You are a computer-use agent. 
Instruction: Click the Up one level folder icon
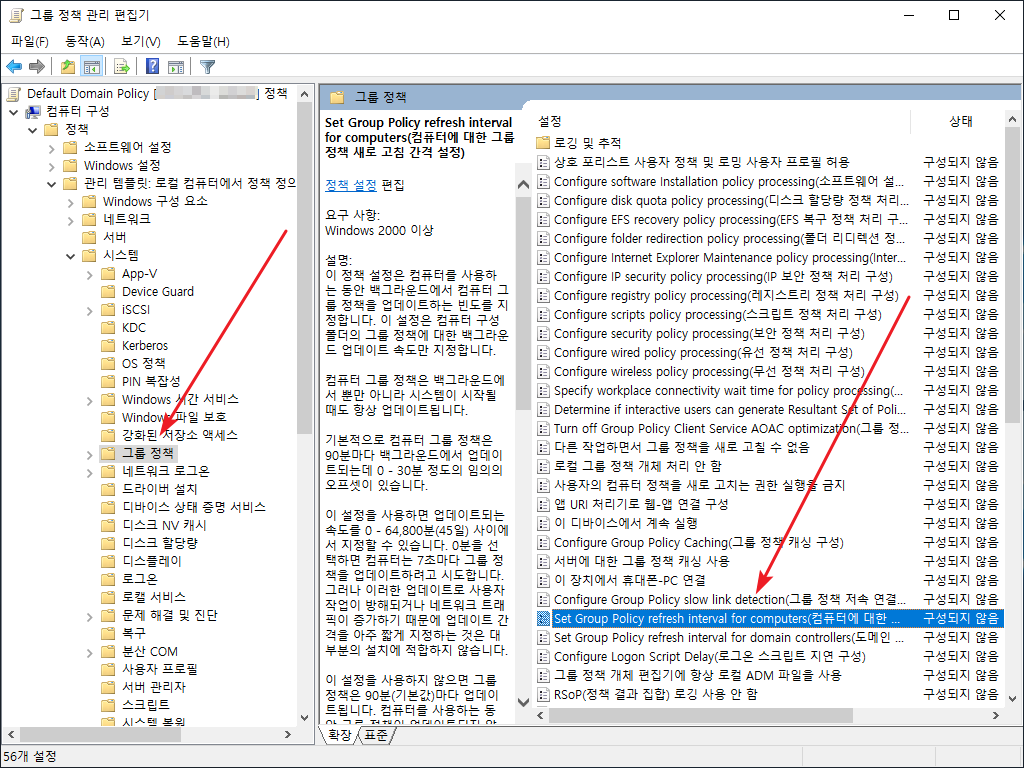click(x=67, y=66)
